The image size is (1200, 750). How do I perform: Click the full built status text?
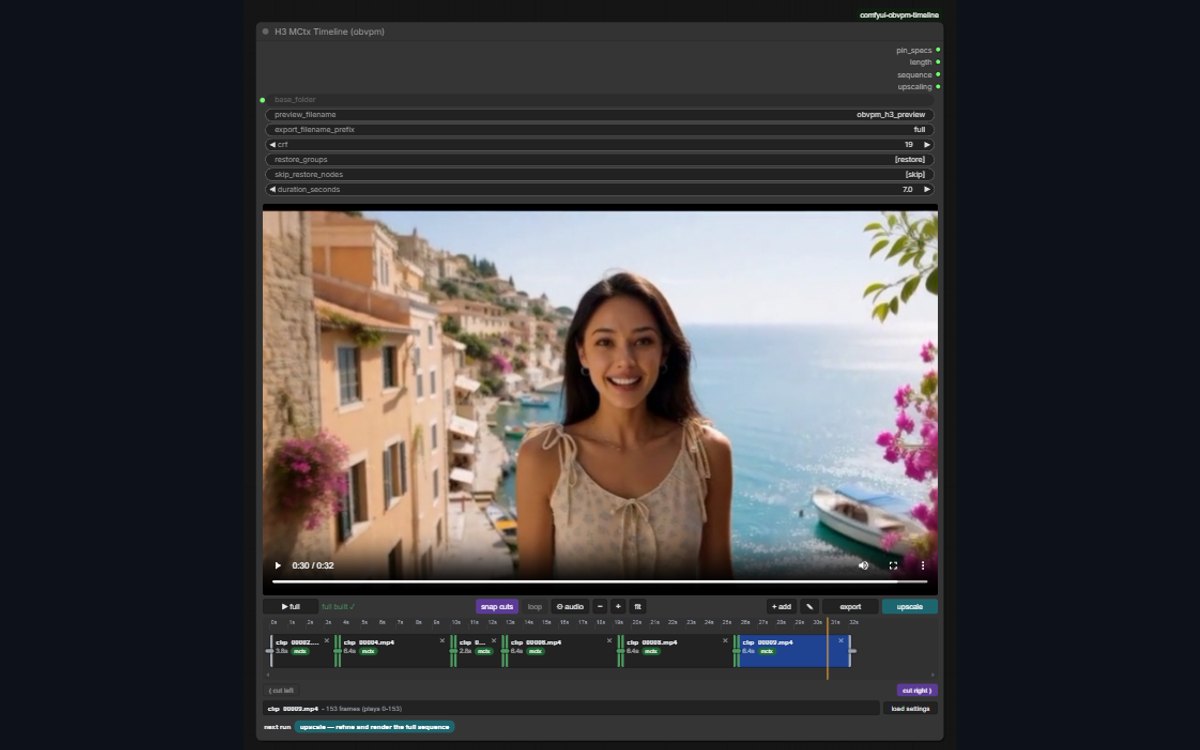click(x=338, y=606)
